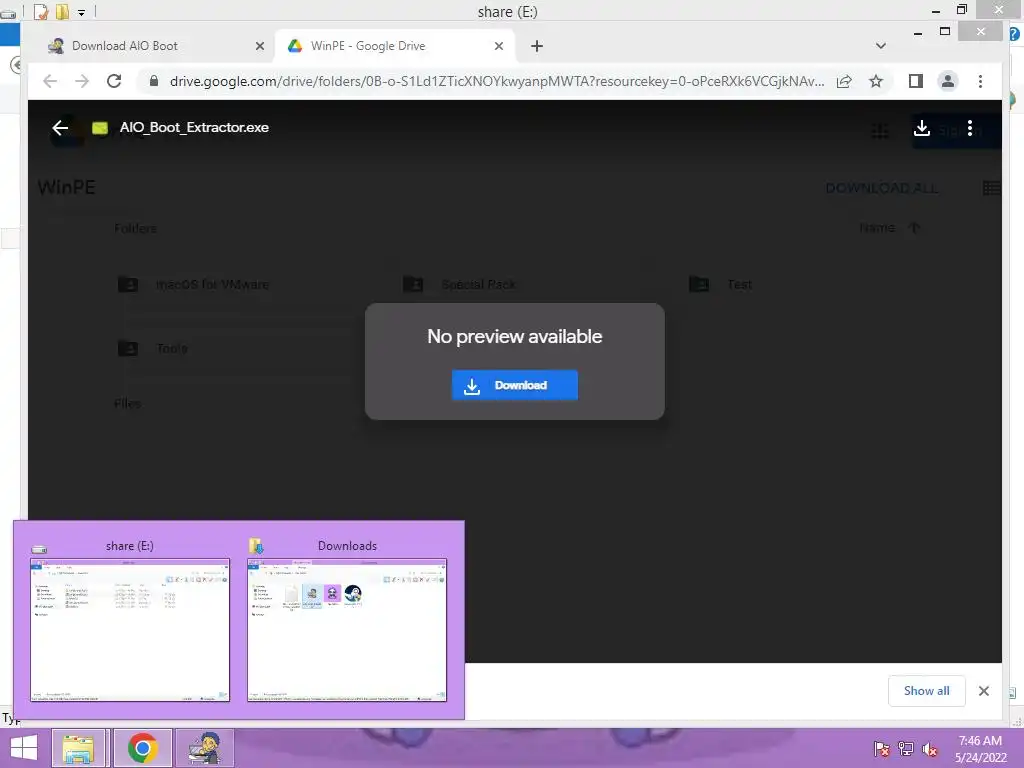Open the Google apps grid icon

880,131
